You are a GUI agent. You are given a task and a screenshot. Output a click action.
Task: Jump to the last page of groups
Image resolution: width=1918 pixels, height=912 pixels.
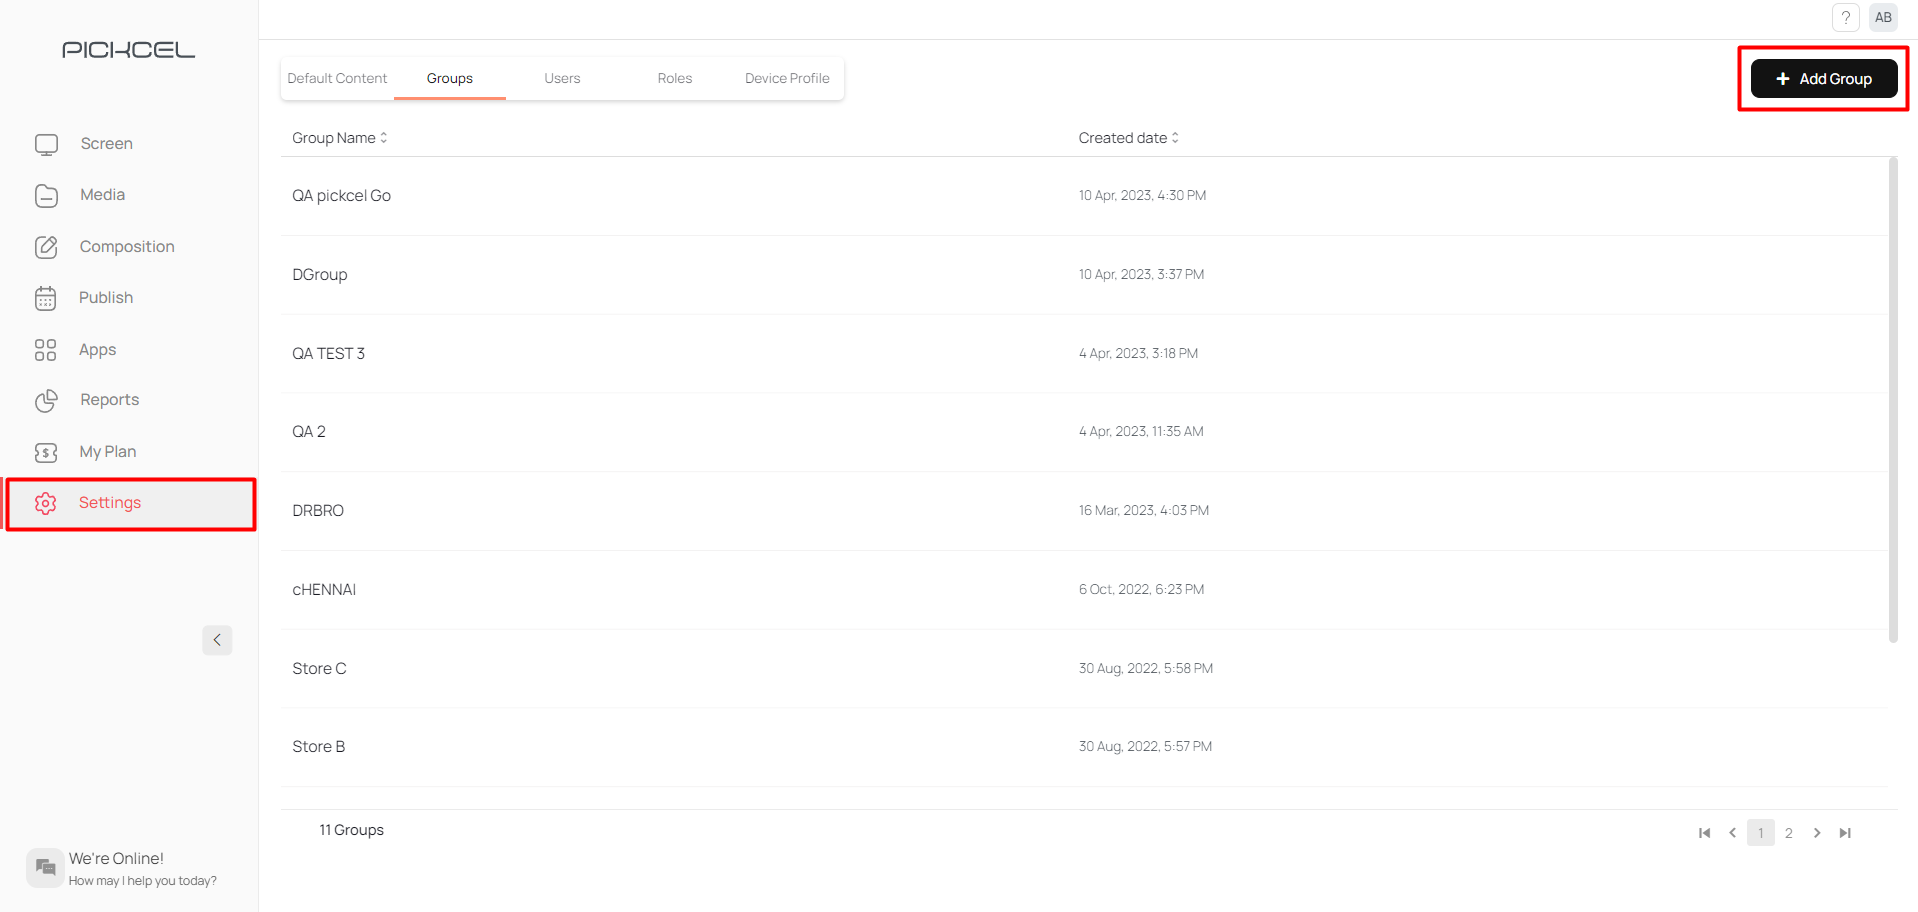tap(1845, 833)
